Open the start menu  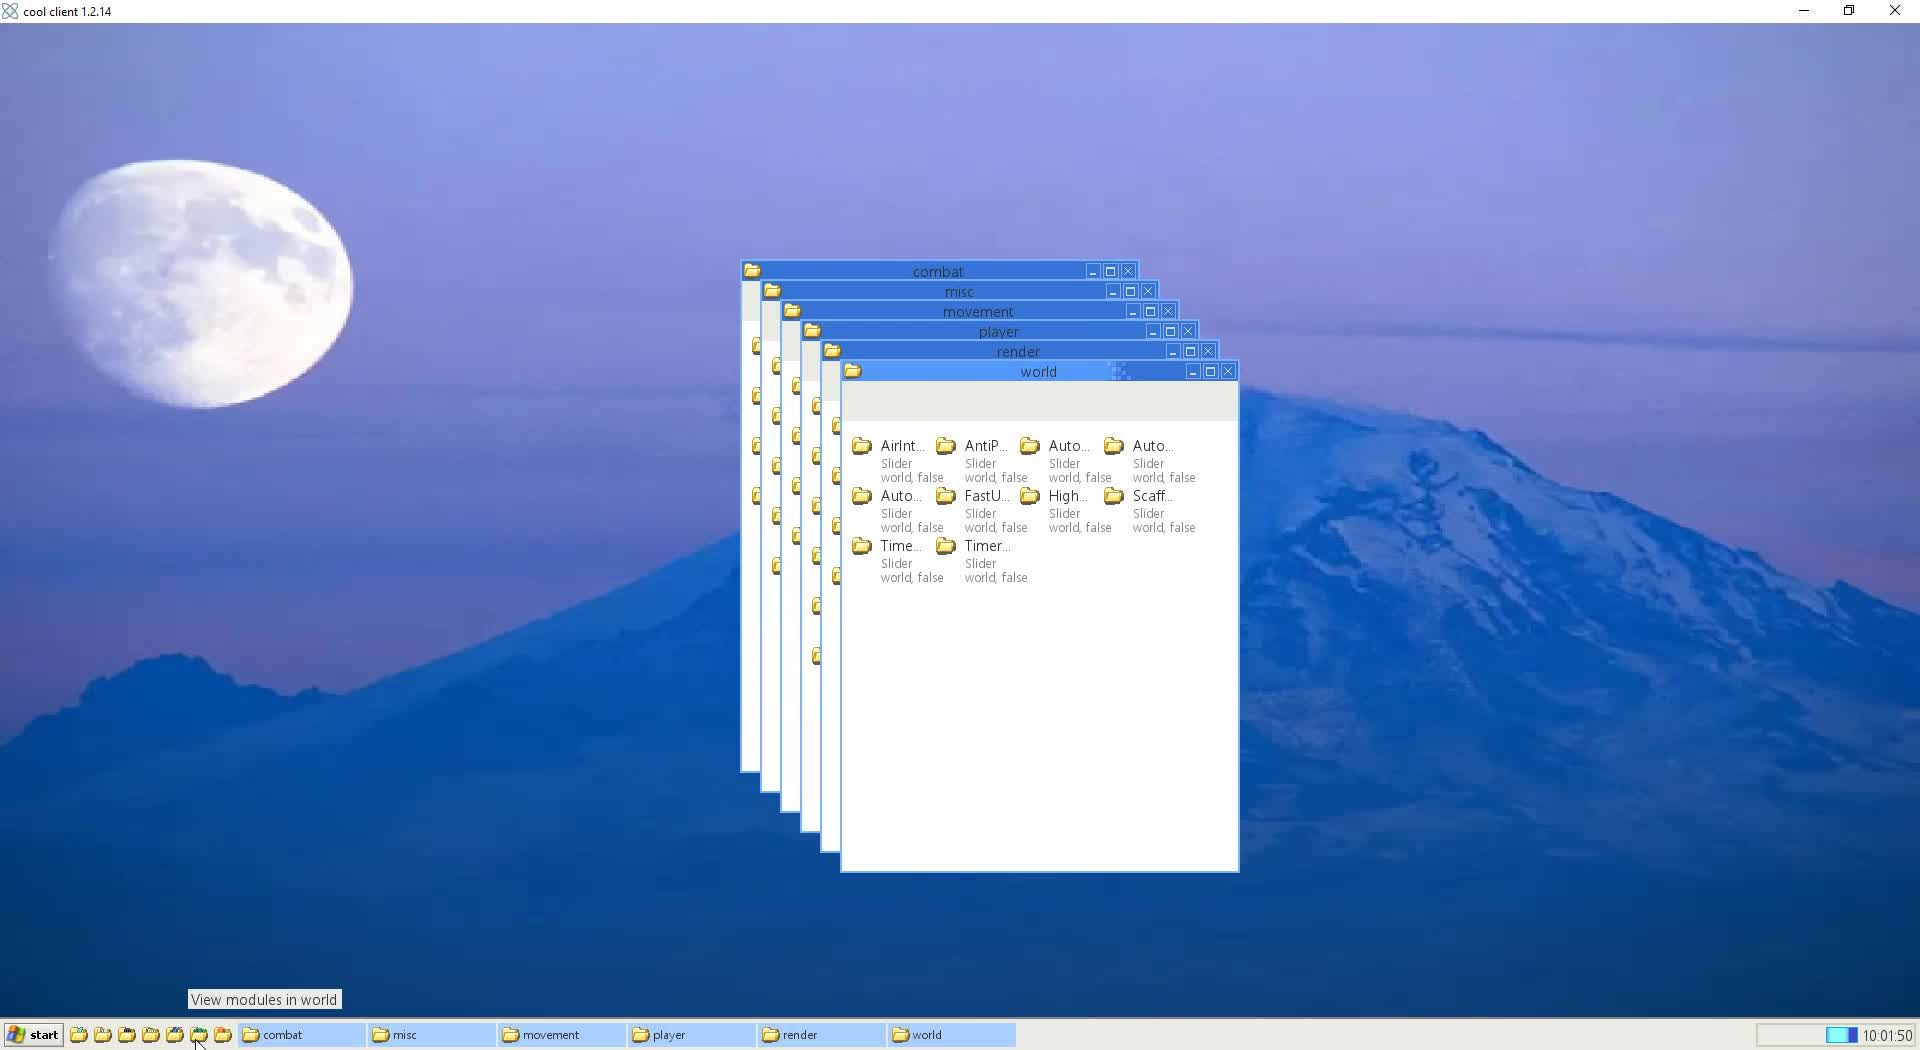33,1035
